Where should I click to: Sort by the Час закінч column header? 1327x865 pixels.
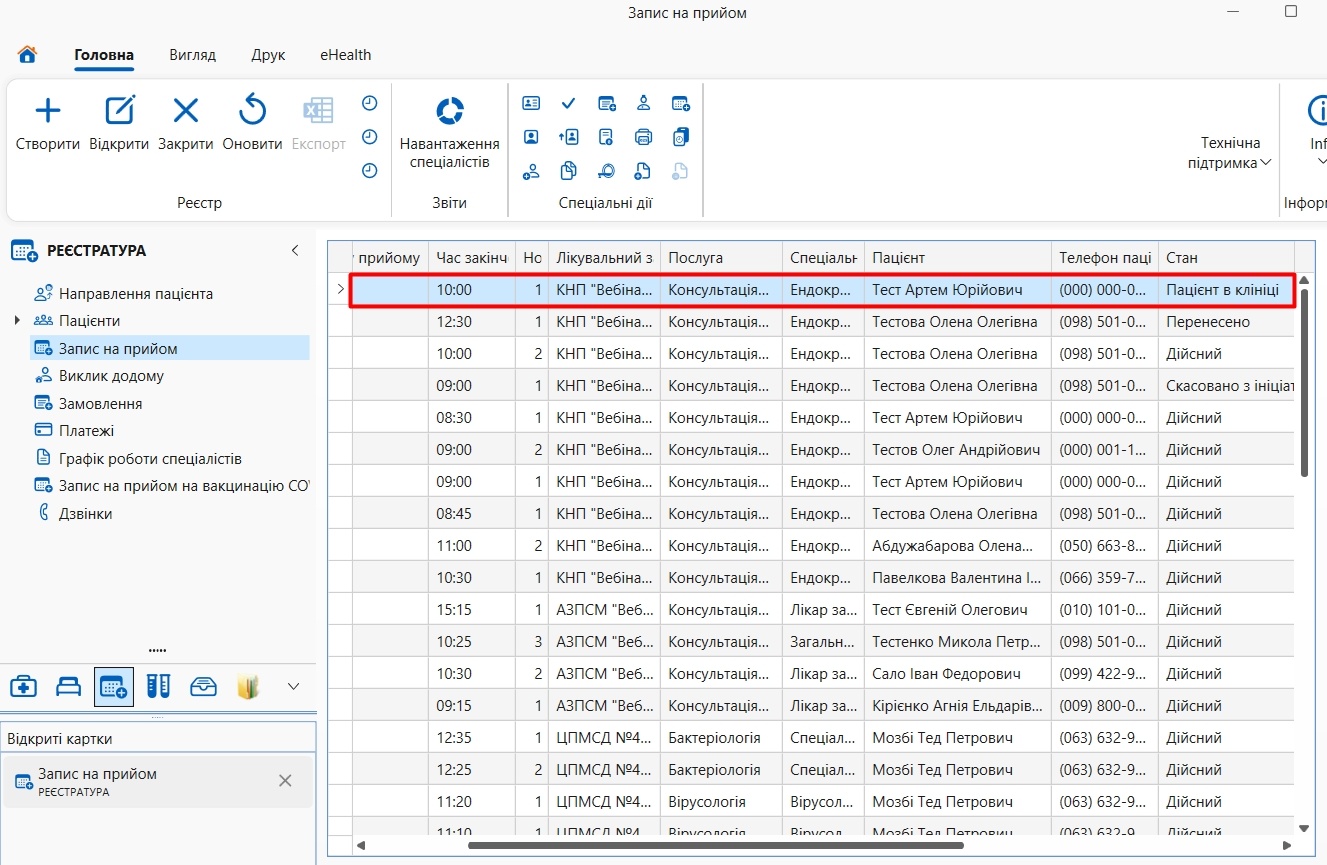472,258
